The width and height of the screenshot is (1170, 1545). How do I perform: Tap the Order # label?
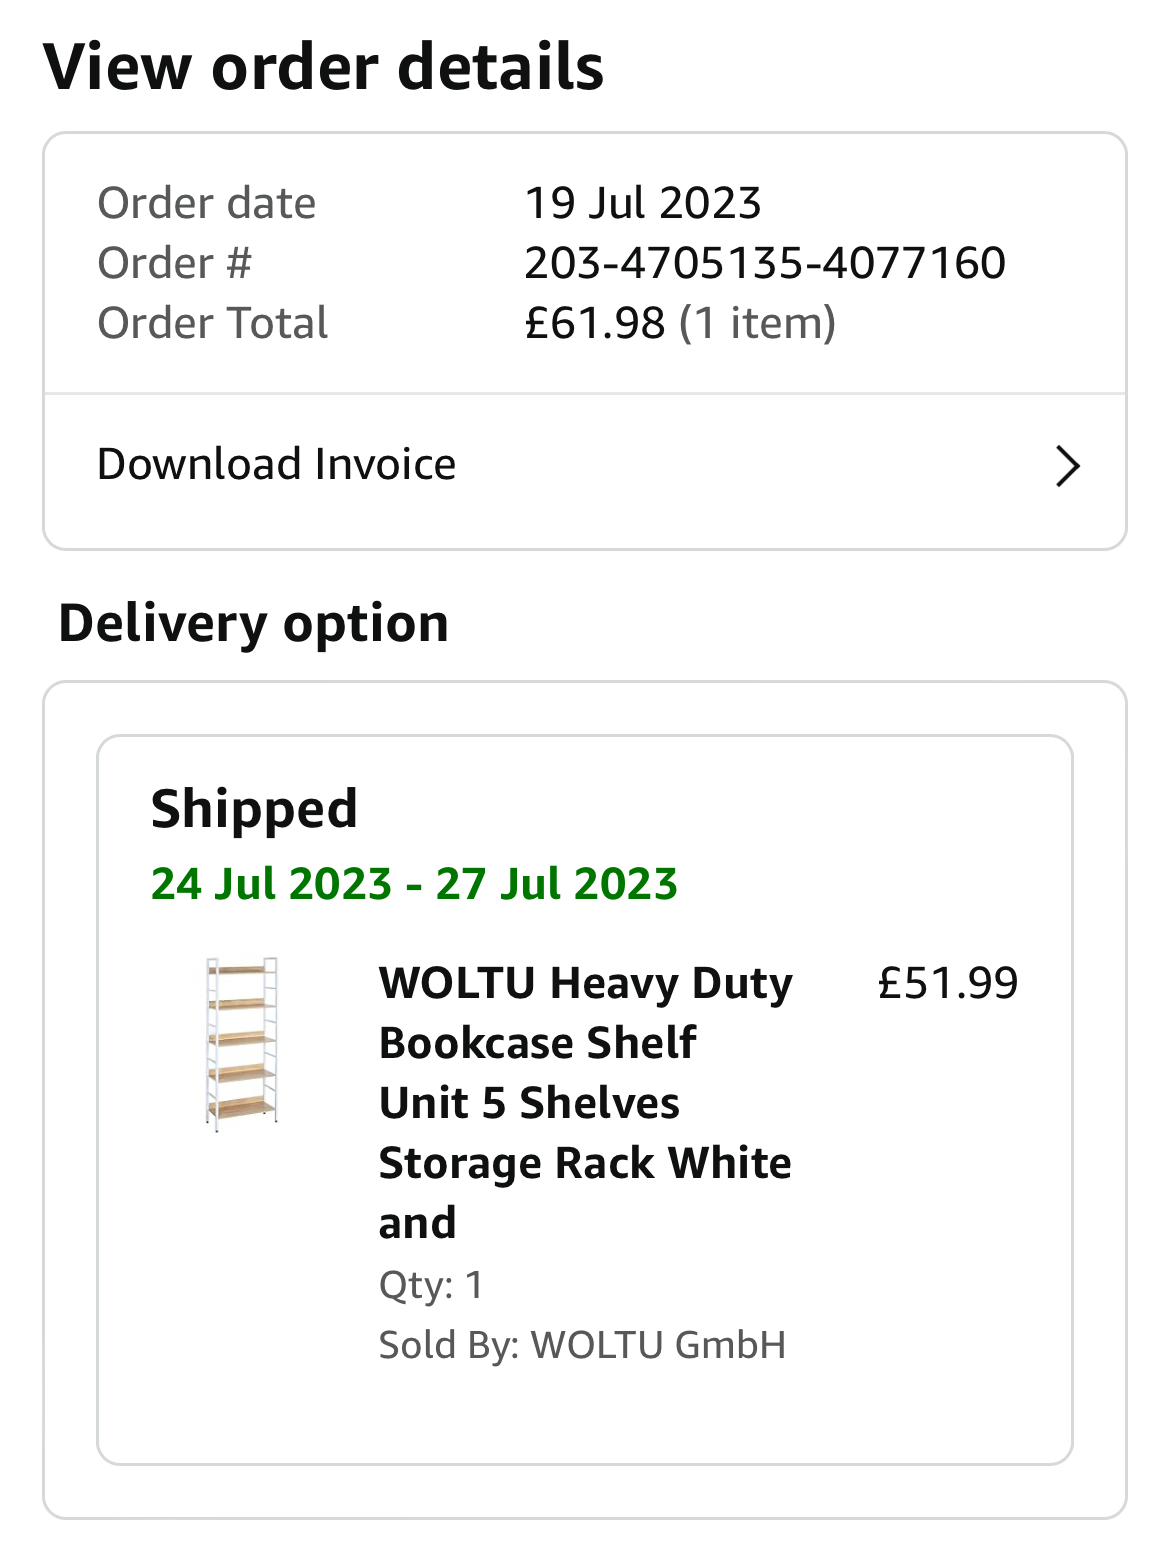click(x=175, y=263)
